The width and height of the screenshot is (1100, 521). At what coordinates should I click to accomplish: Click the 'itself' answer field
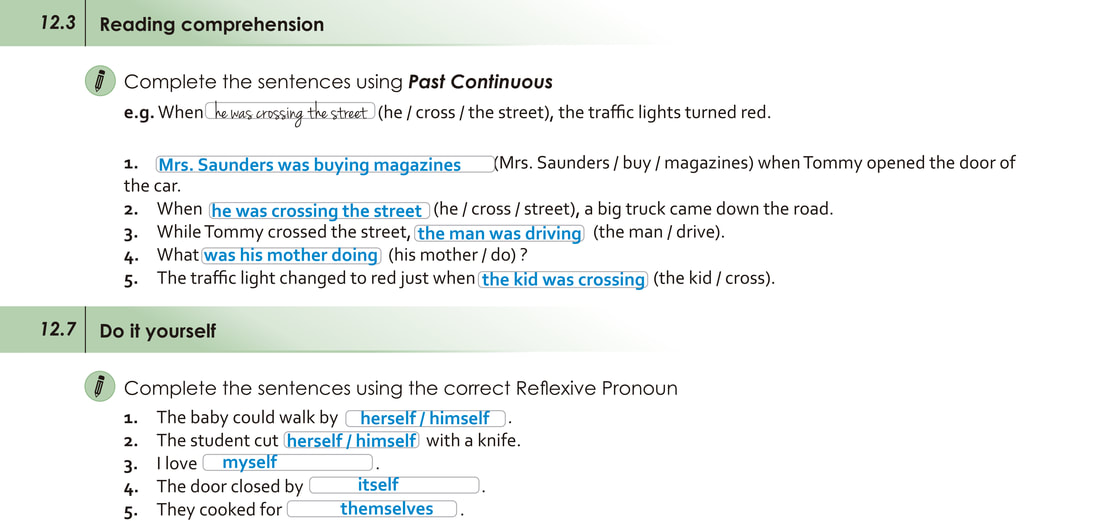point(395,485)
